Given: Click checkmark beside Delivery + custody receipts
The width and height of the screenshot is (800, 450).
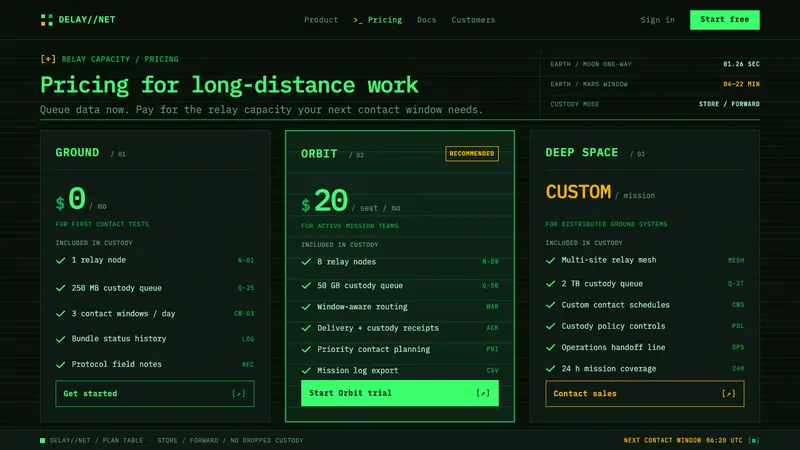Looking at the screenshot, I should [306, 328].
